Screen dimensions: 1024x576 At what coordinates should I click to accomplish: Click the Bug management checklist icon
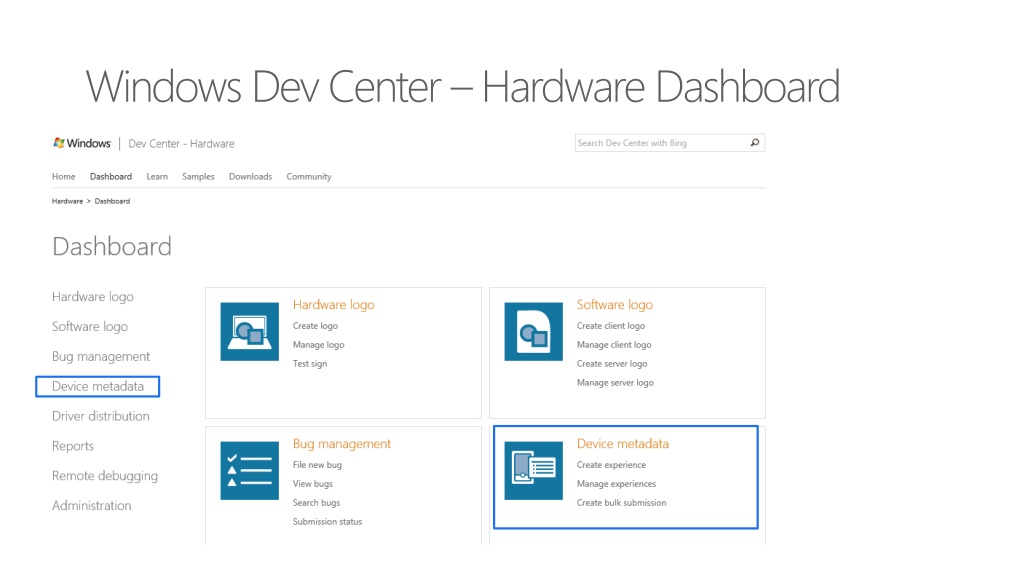249,470
